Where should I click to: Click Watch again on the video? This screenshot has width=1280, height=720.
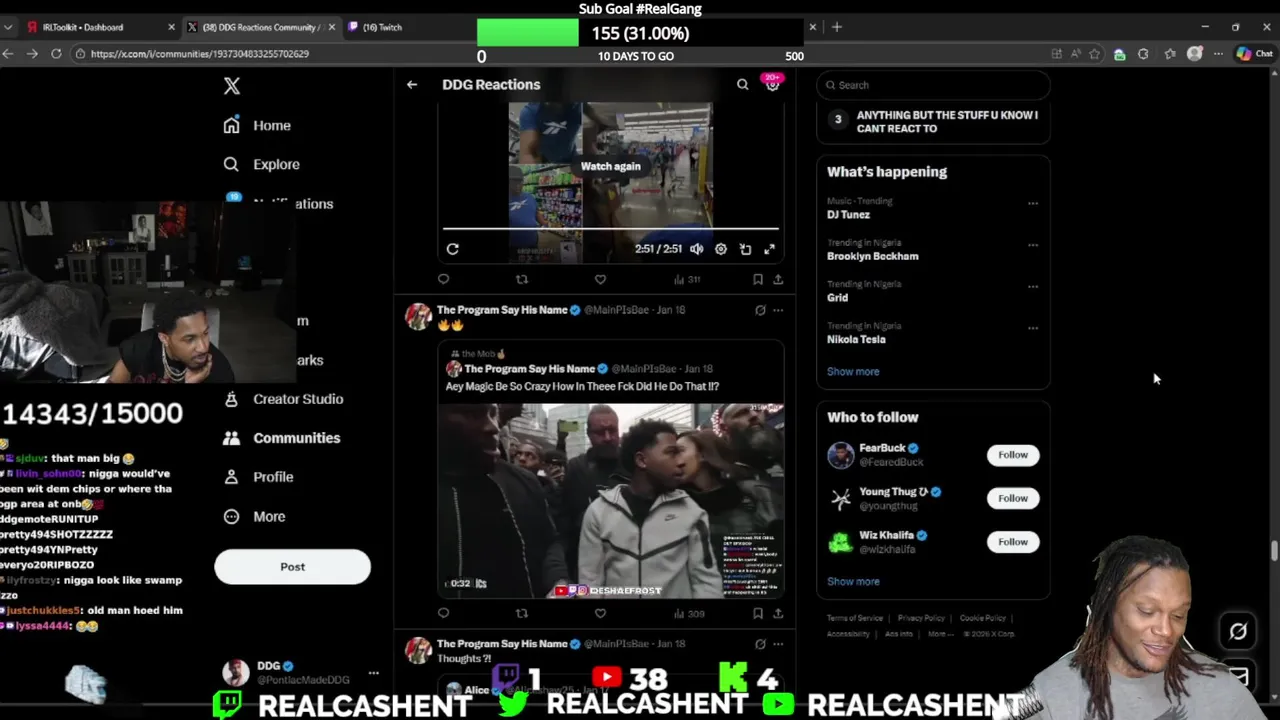pos(610,167)
